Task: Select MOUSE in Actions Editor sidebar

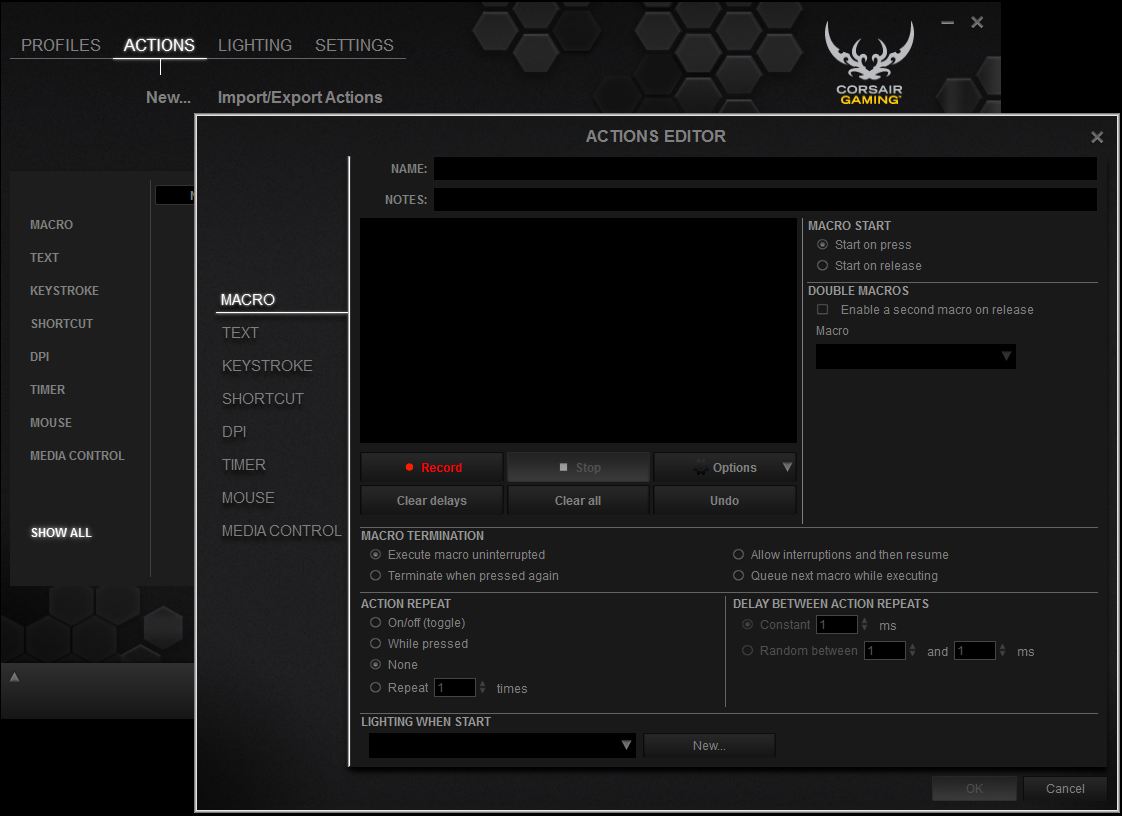Action: click(248, 497)
